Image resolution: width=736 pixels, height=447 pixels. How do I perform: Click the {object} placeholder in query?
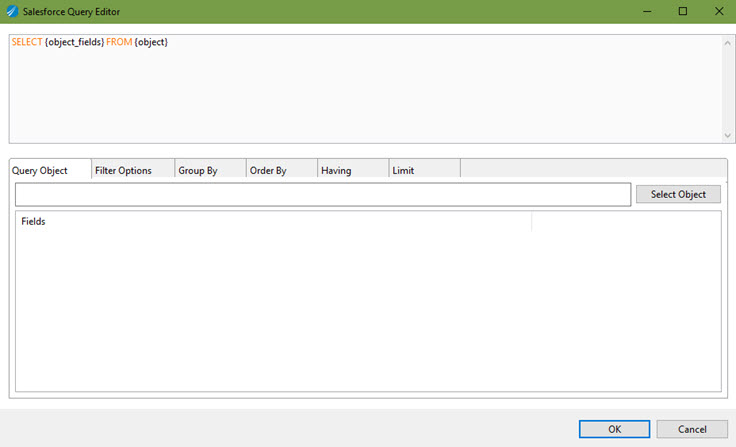[x=151, y=42]
